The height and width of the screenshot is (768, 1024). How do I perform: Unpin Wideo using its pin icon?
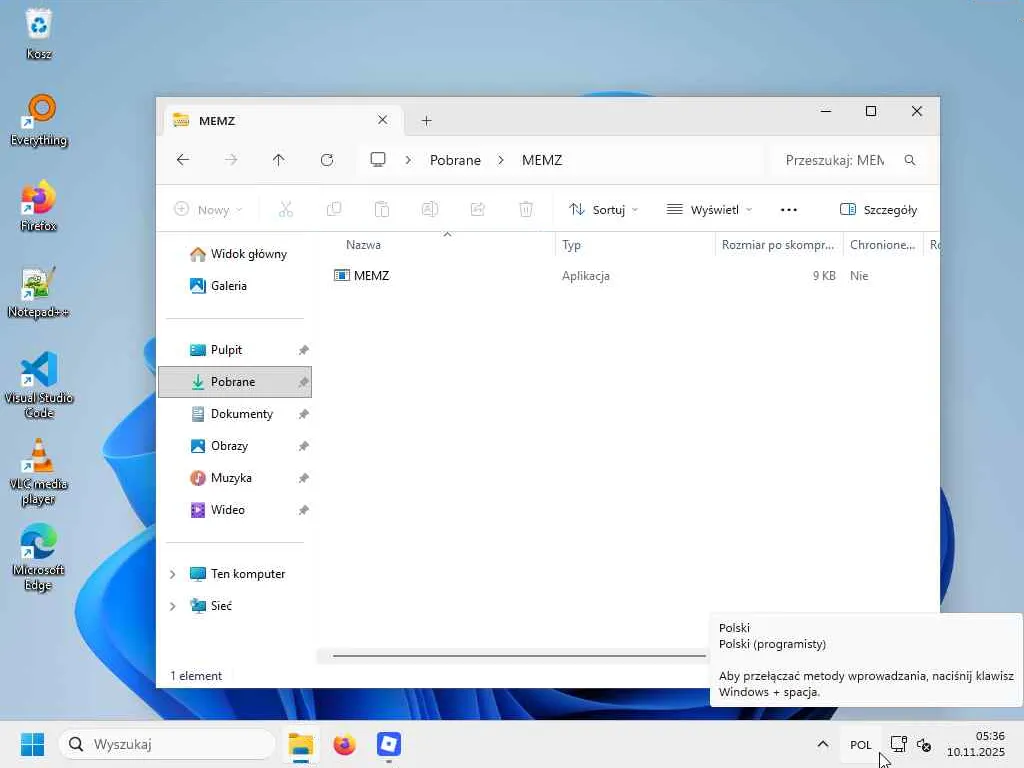tap(304, 510)
